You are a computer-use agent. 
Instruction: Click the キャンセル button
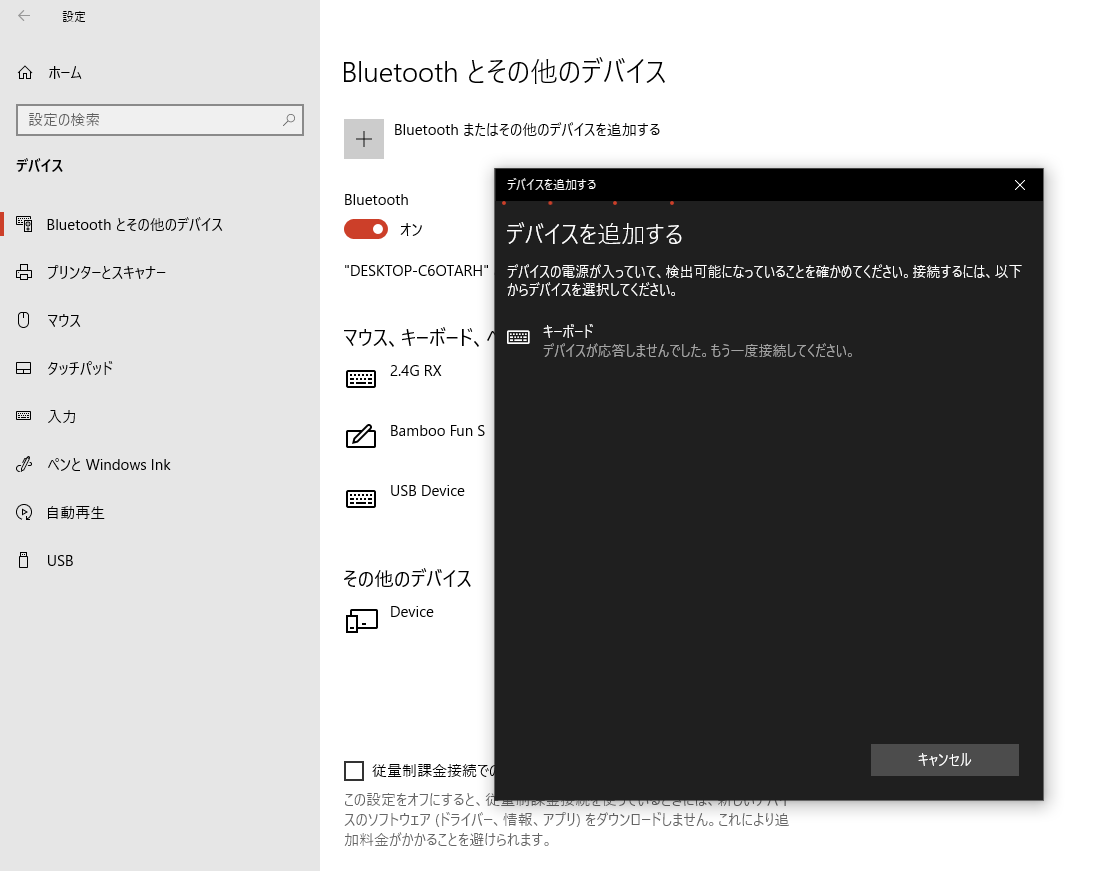pyautogui.click(x=945, y=760)
